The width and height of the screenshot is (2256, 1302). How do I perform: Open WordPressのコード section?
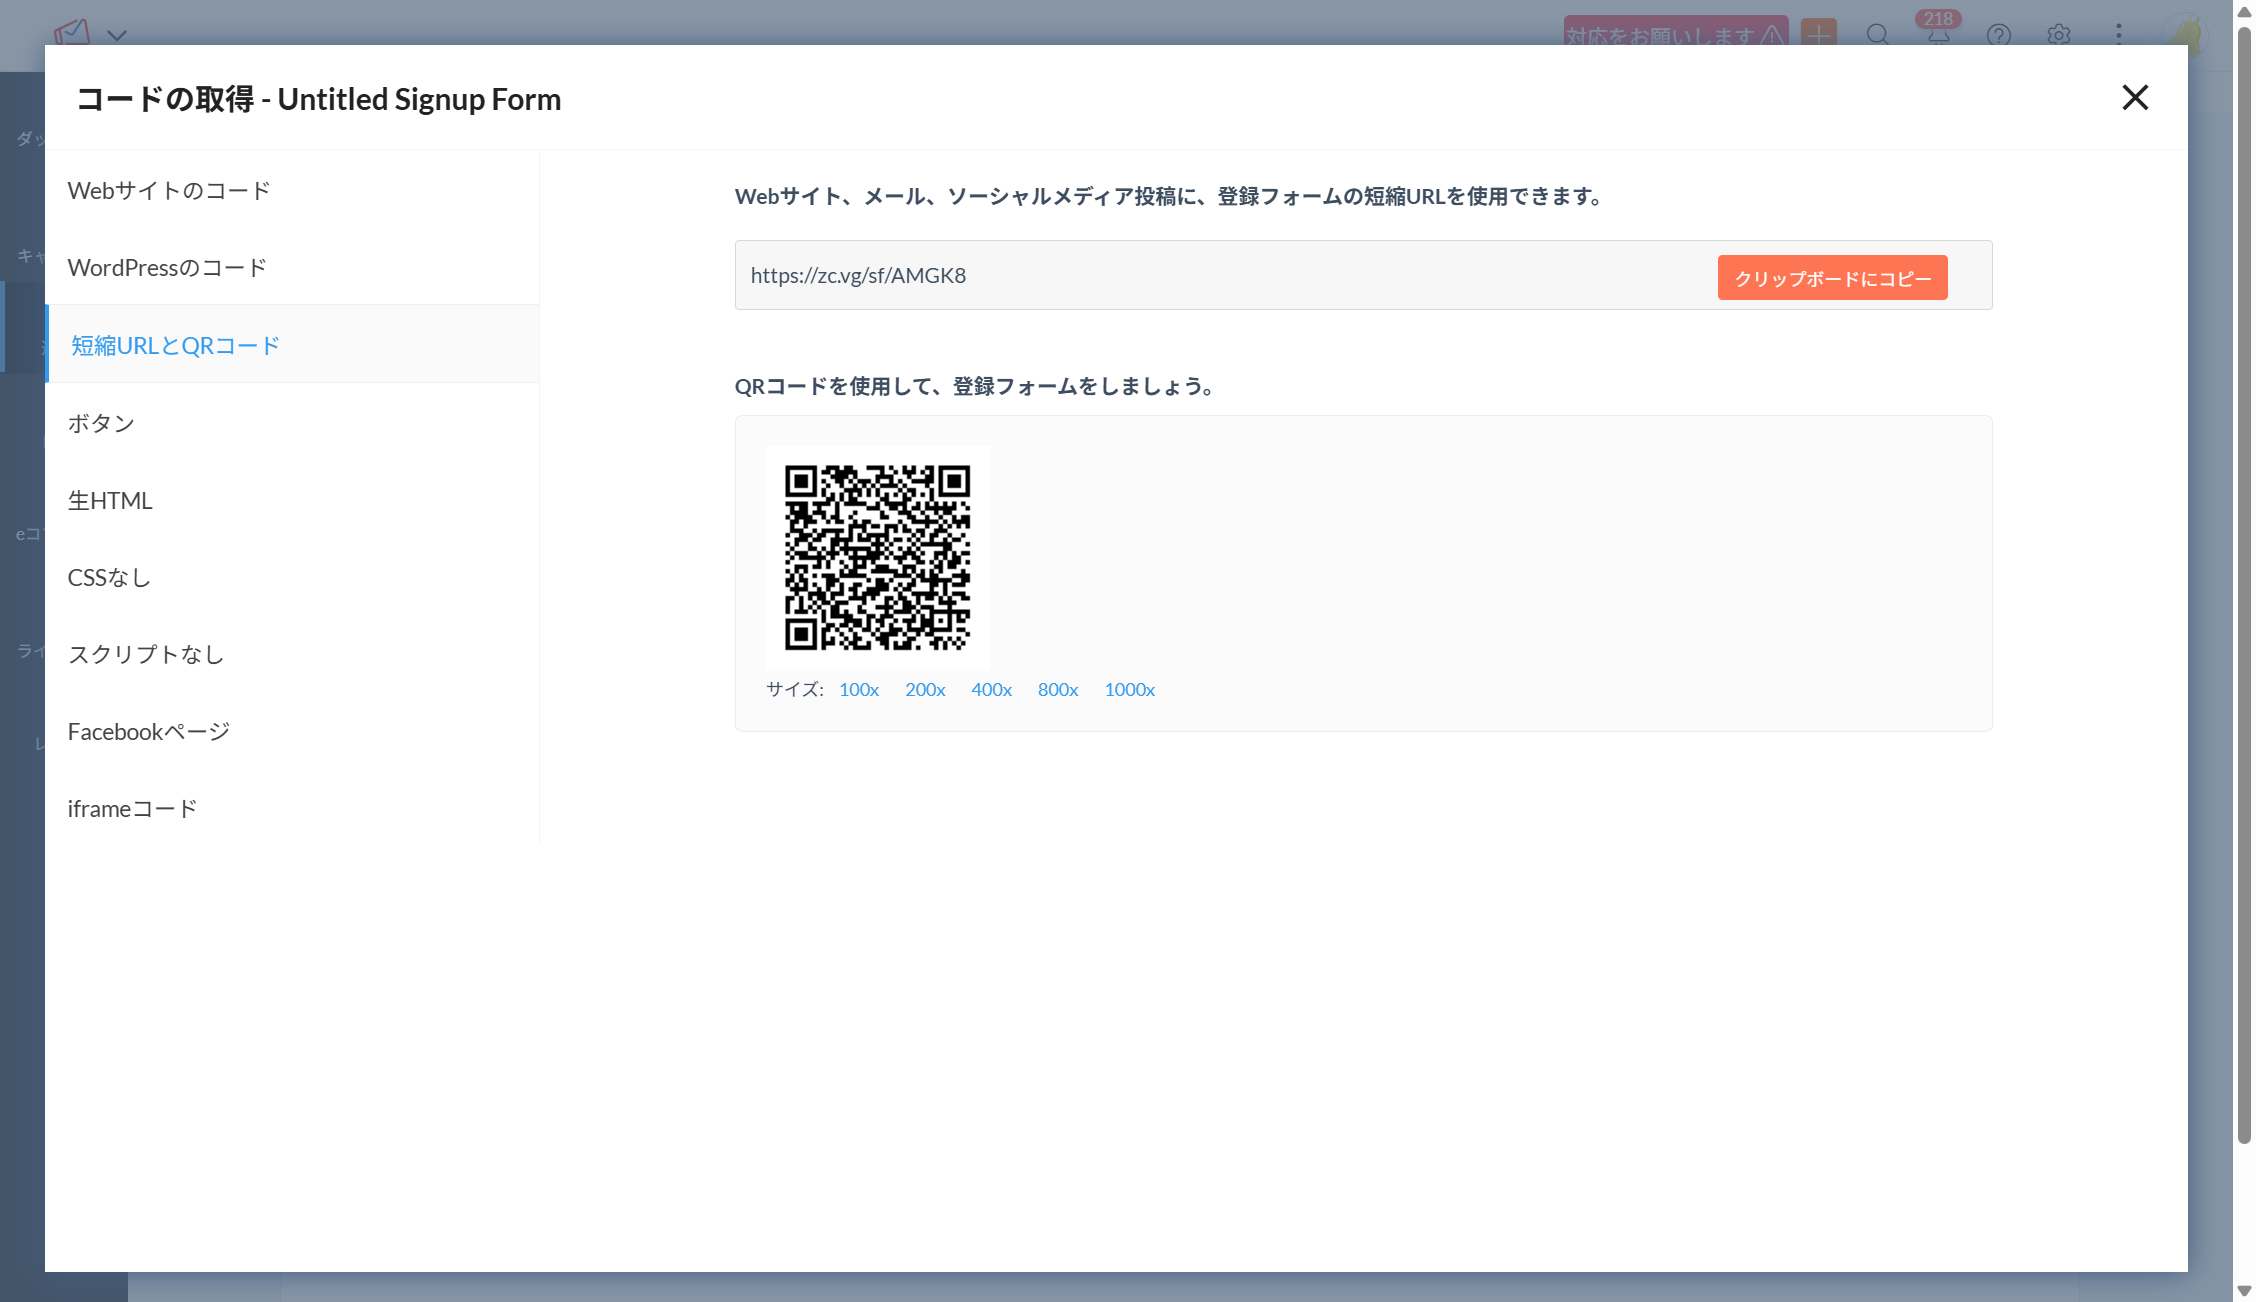click(167, 267)
